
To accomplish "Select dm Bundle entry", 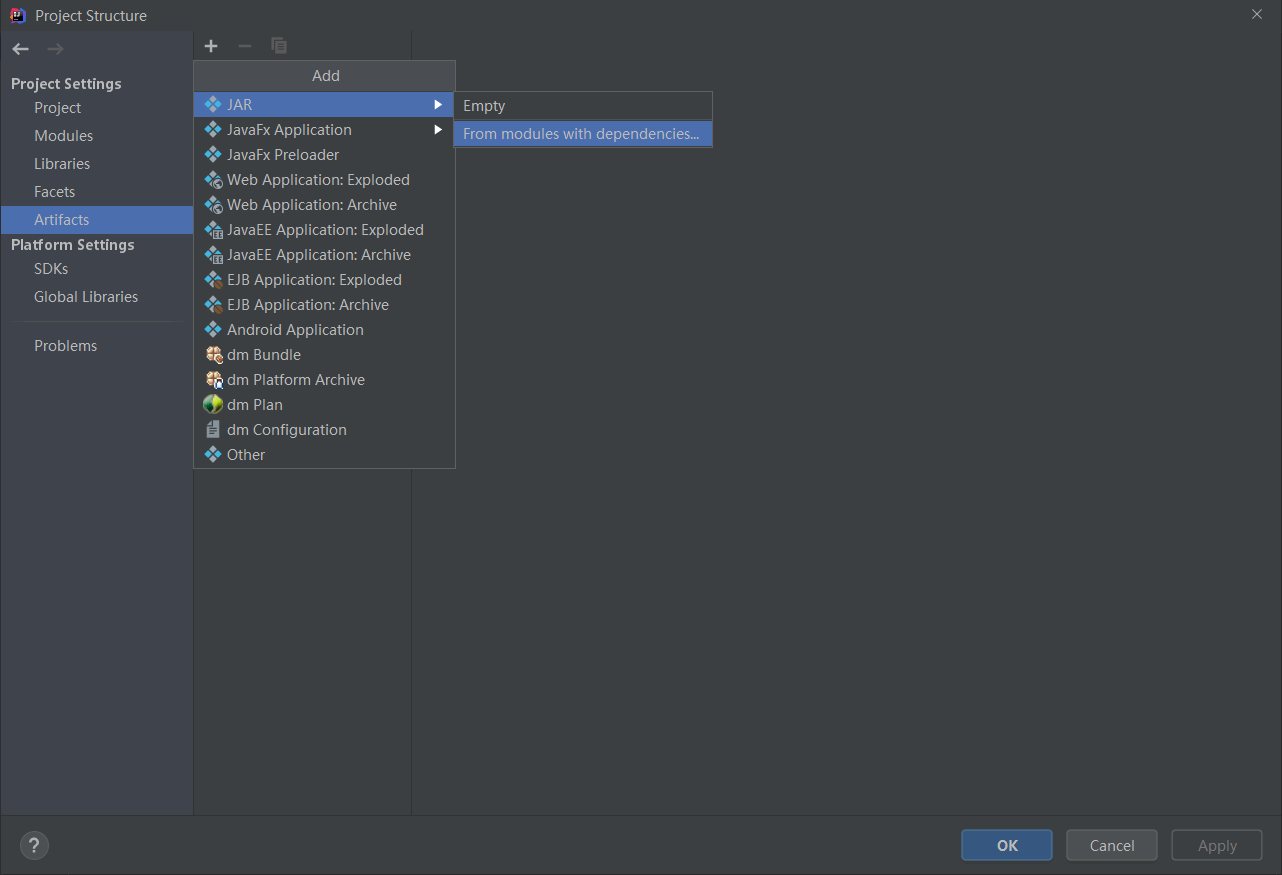I will coord(324,354).
